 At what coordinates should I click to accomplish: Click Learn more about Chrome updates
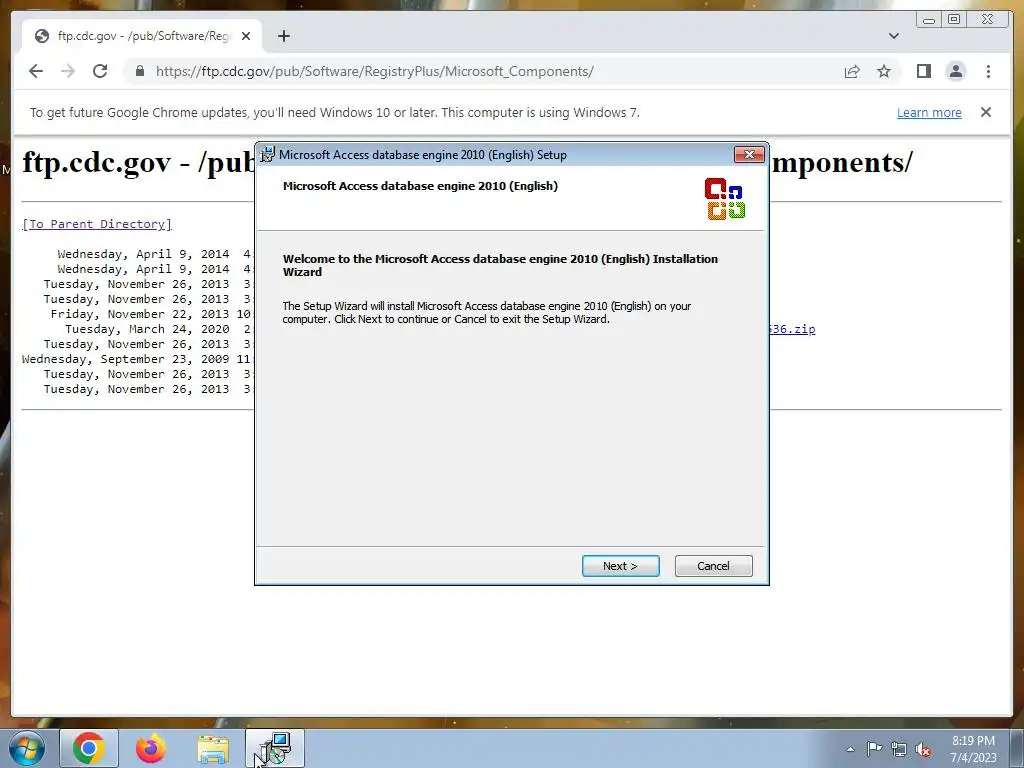(x=929, y=112)
